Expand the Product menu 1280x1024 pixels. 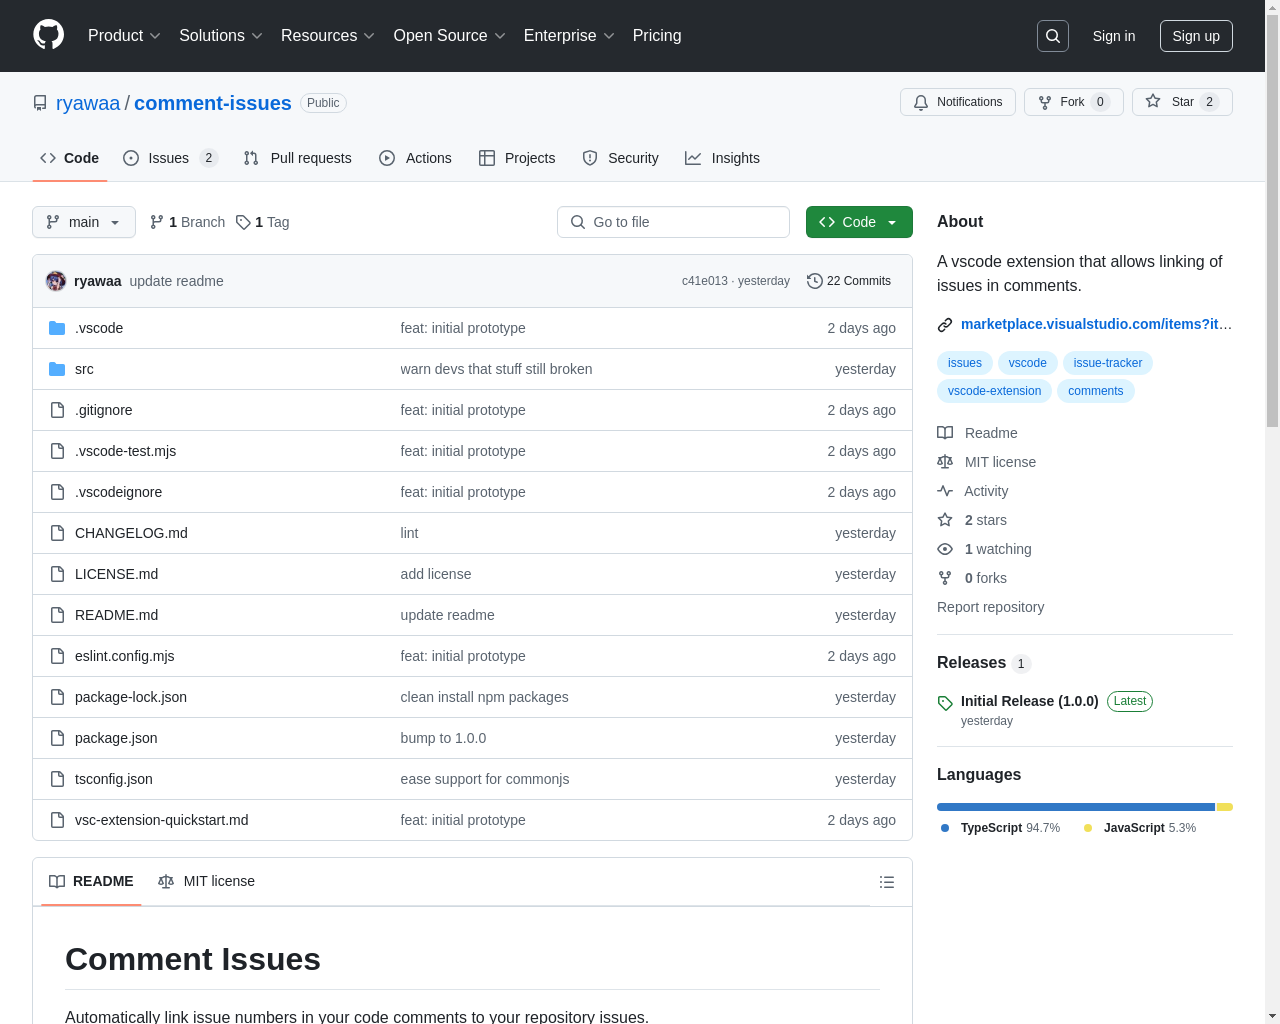click(124, 36)
